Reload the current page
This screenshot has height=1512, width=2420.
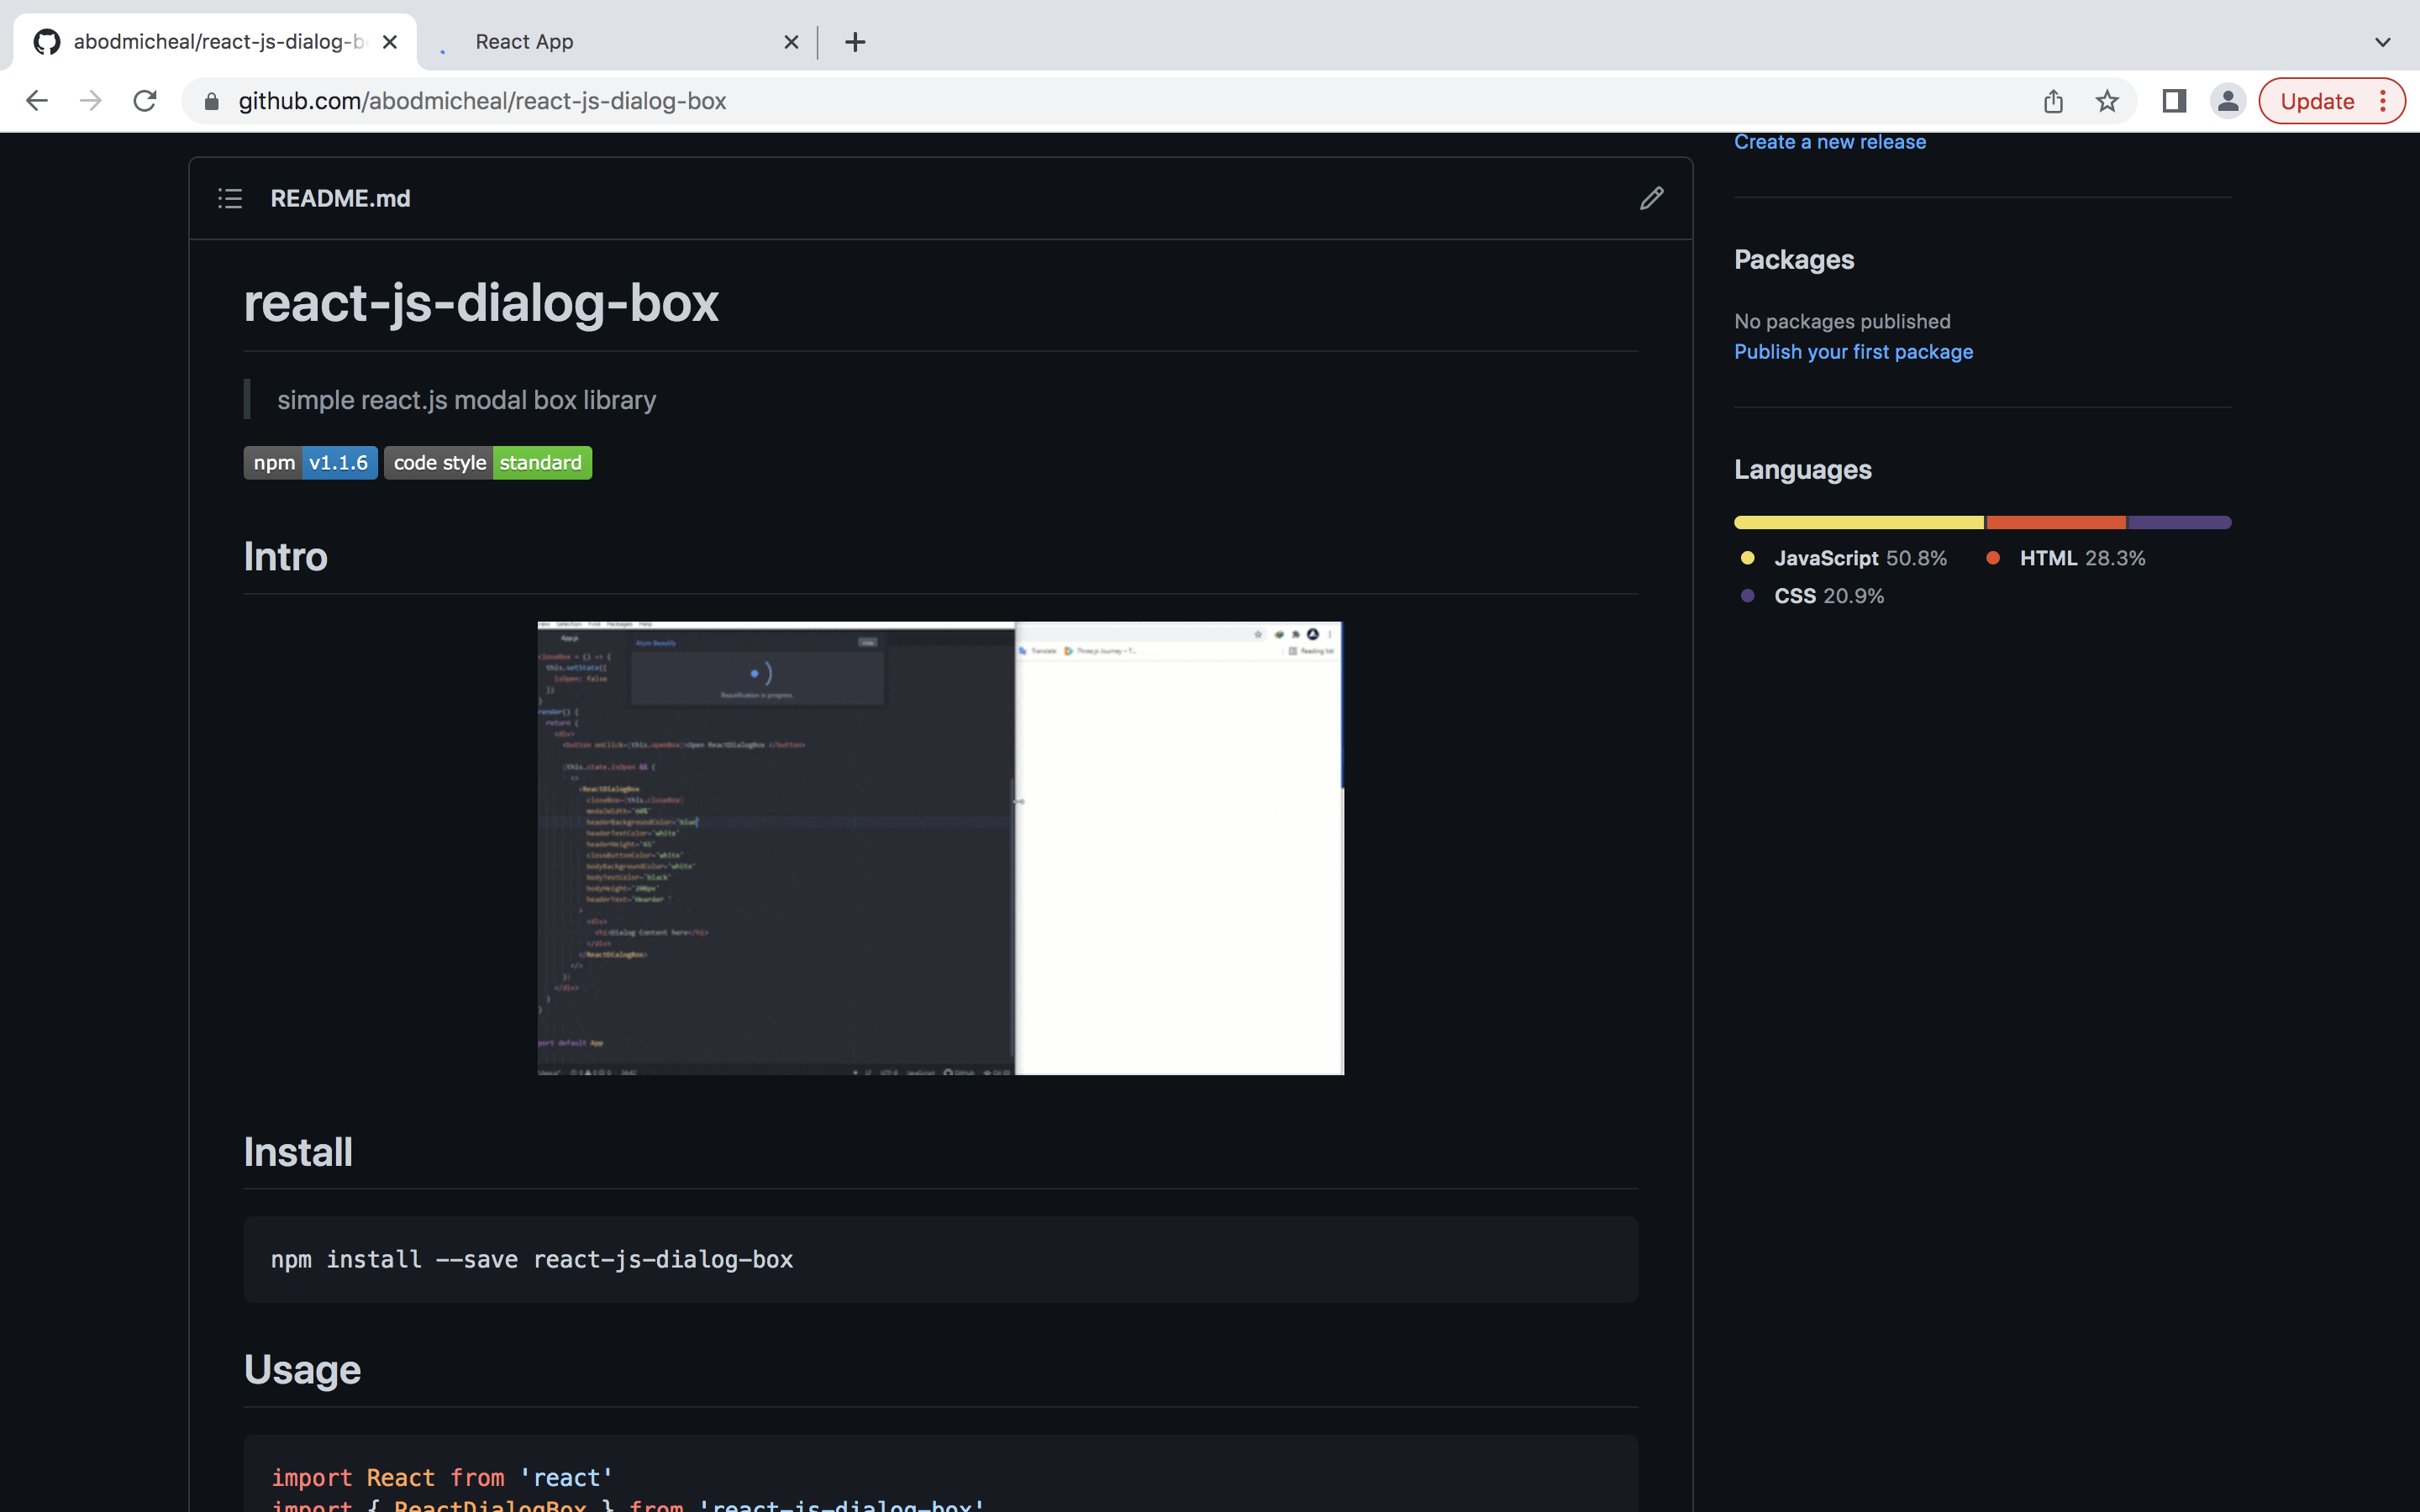(145, 101)
